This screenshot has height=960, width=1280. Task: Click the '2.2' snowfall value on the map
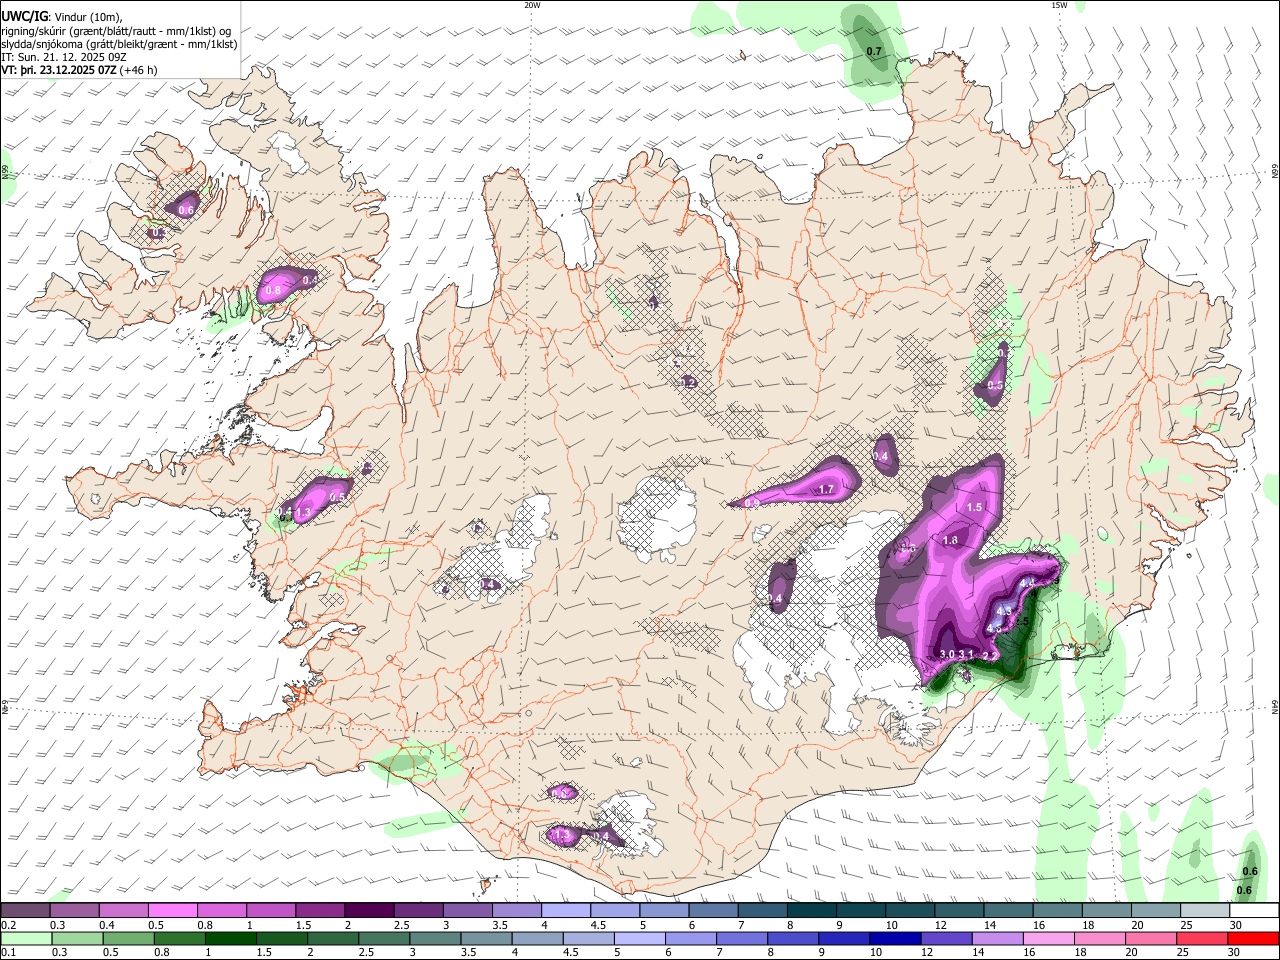990,656
